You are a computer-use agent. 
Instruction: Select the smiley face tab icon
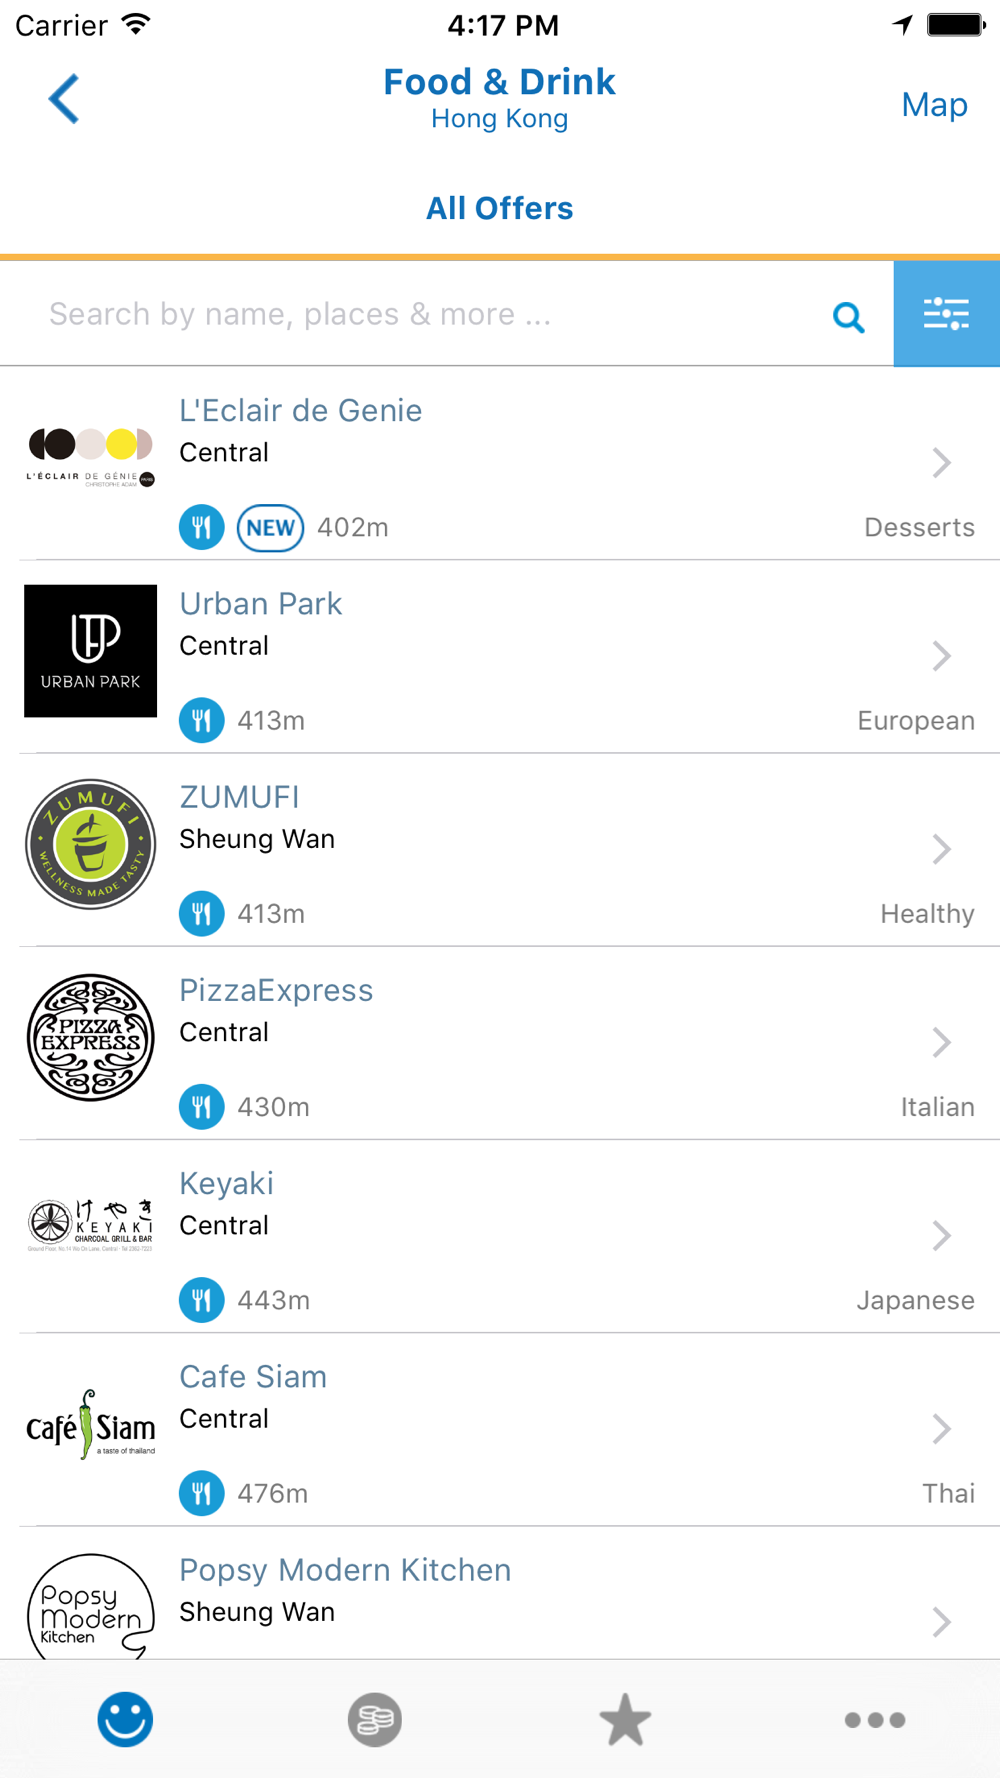tap(125, 1719)
